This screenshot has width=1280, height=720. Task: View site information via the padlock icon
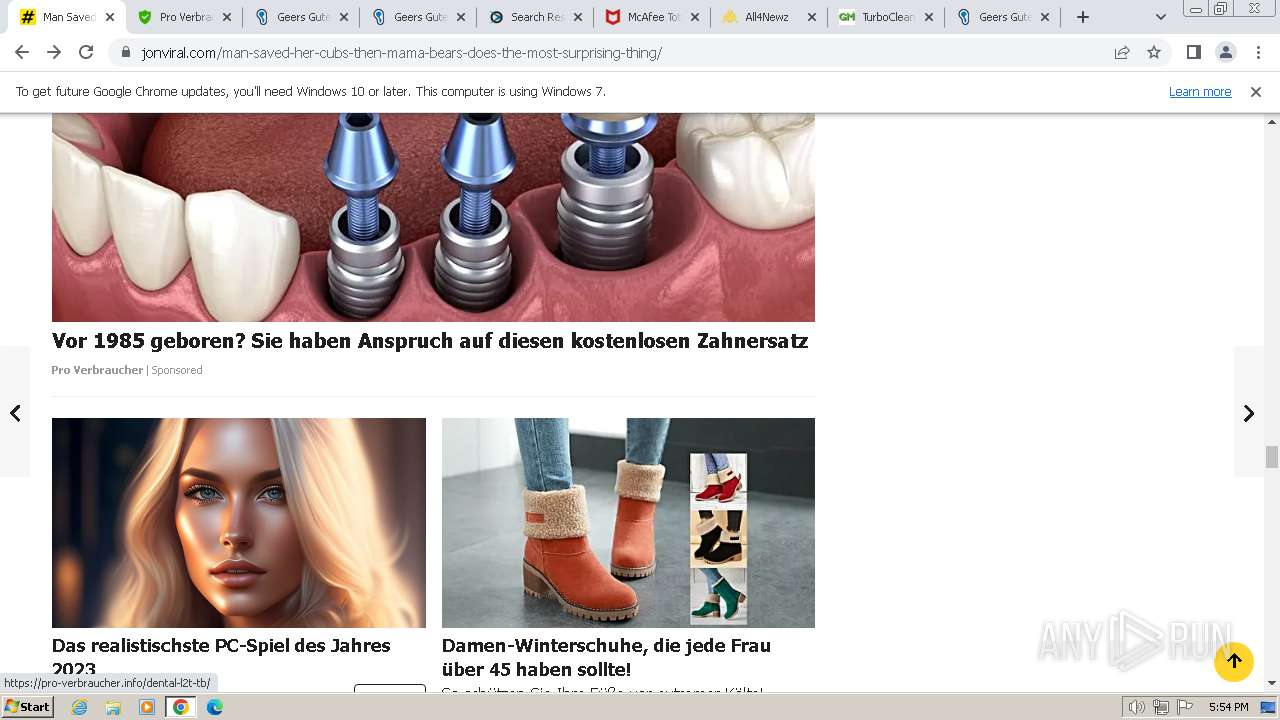(126, 52)
